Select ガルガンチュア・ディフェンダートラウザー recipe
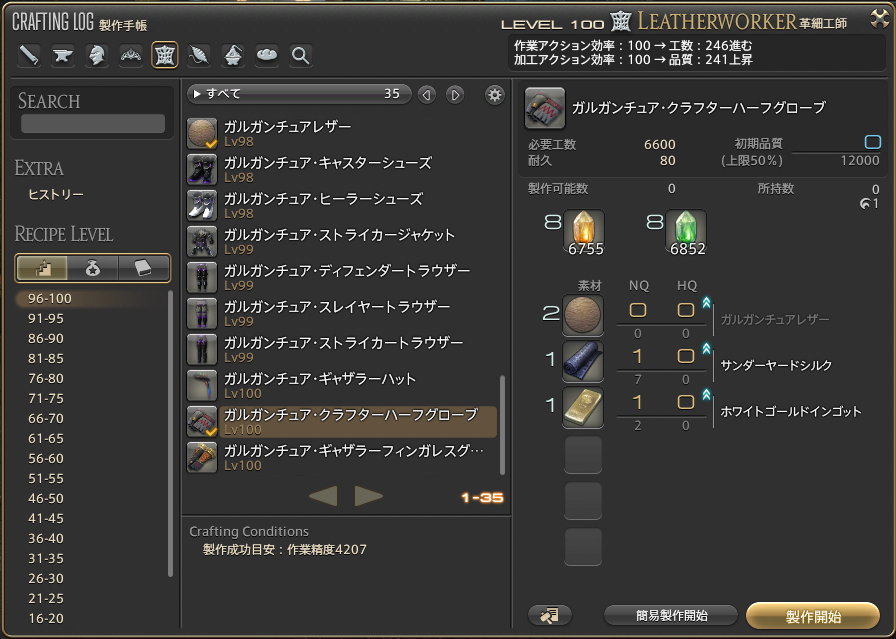Image resolution: width=896 pixels, height=639 pixels. click(x=342, y=277)
